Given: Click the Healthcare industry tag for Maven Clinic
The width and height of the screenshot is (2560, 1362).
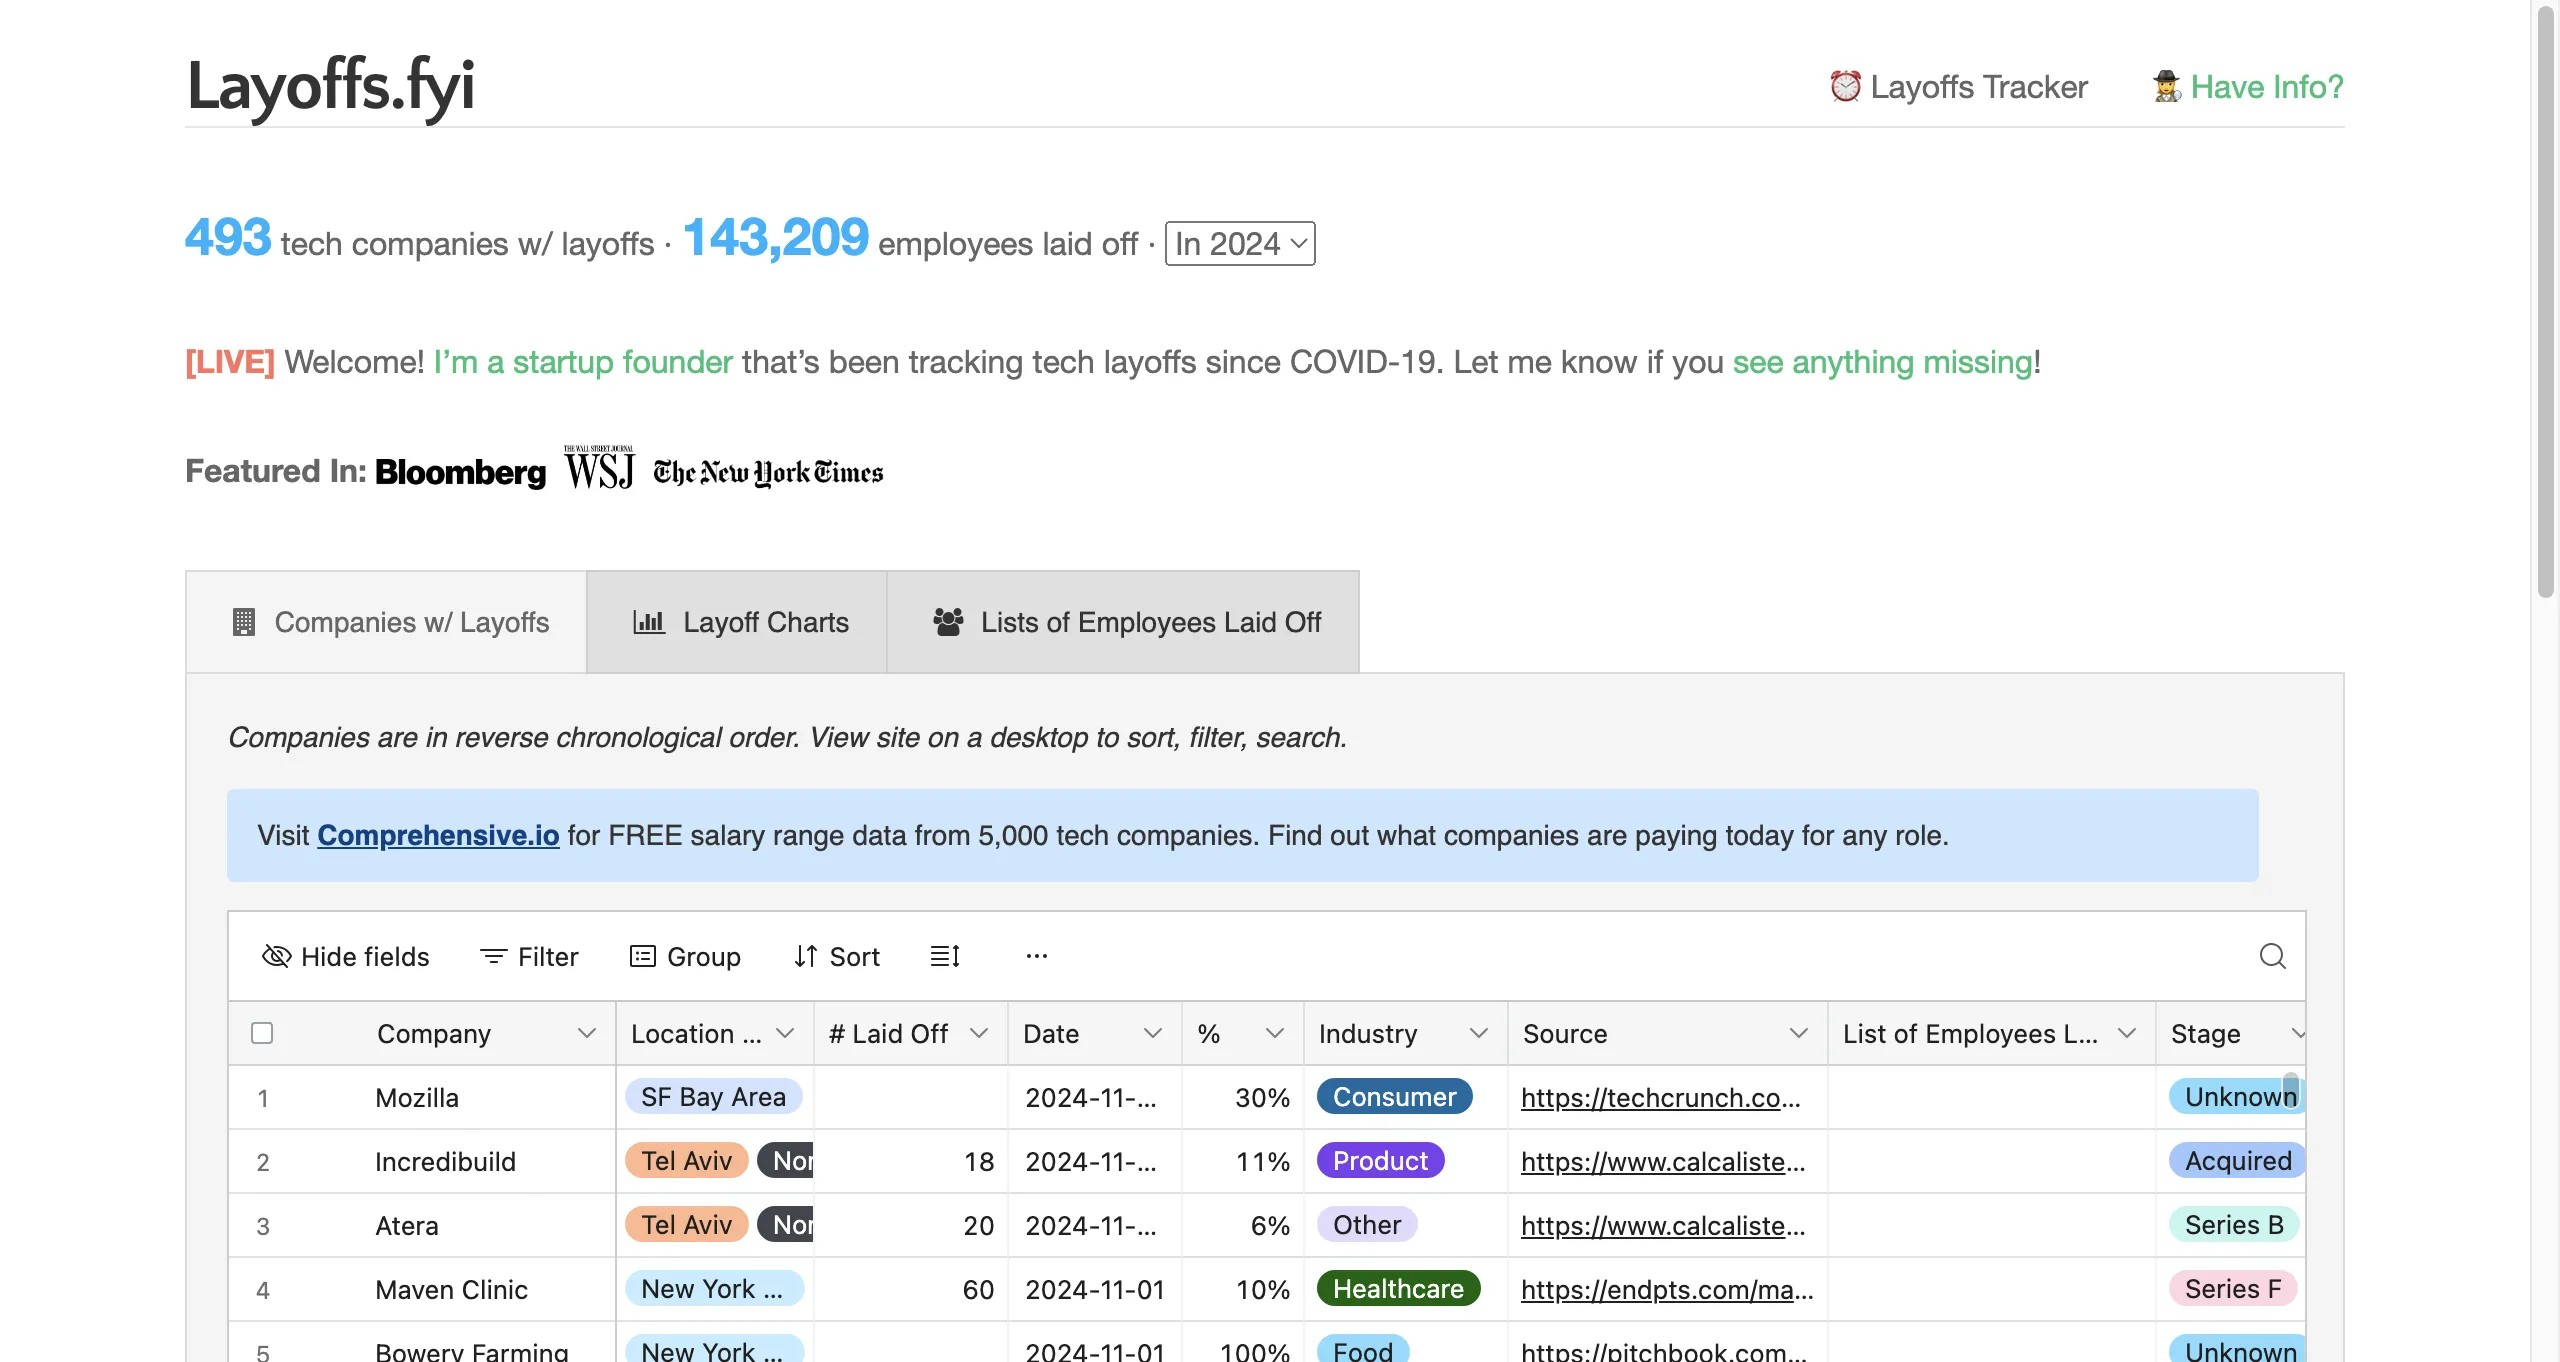Looking at the screenshot, I should coord(1397,1289).
